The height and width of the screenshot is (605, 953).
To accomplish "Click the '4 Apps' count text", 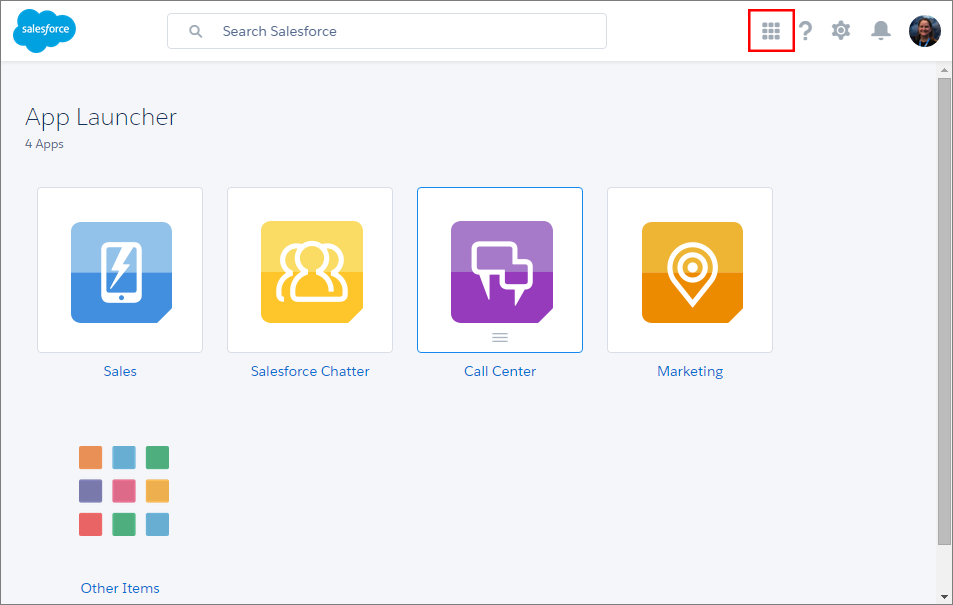I will click(x=44, y=144).
